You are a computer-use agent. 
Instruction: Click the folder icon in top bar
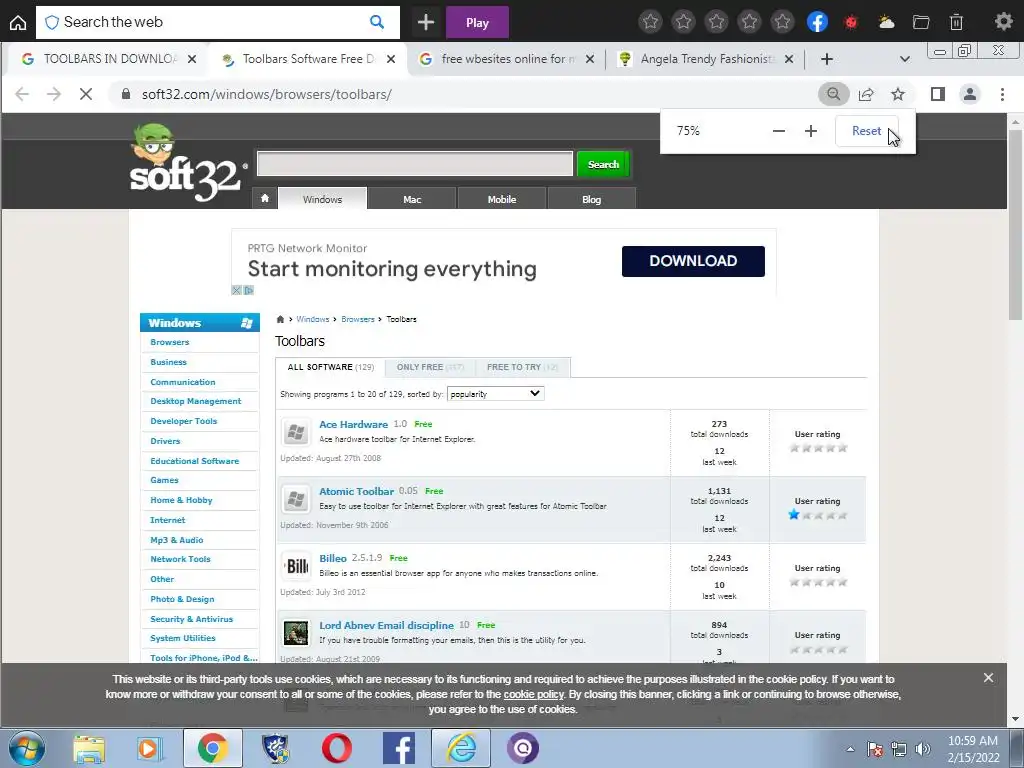tap(921, 22)
